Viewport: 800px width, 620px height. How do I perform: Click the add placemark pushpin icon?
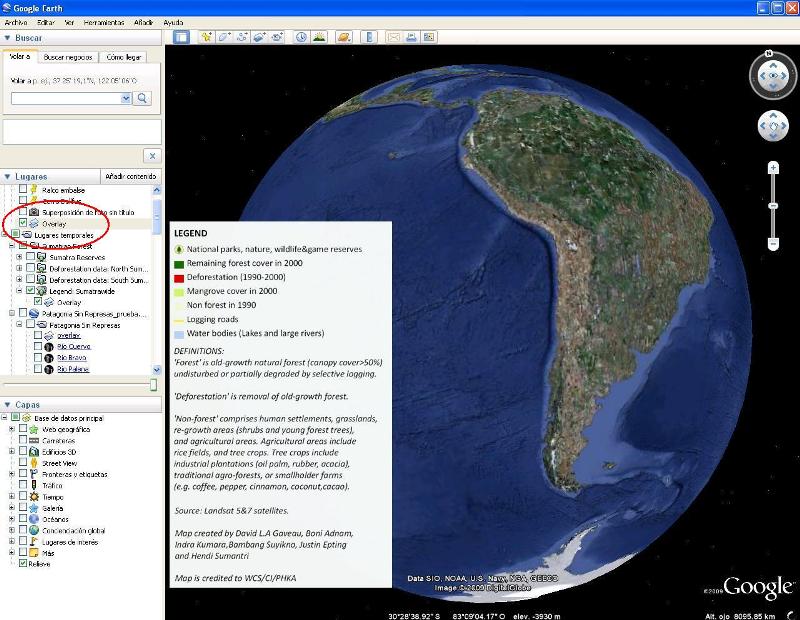[207, 37]
